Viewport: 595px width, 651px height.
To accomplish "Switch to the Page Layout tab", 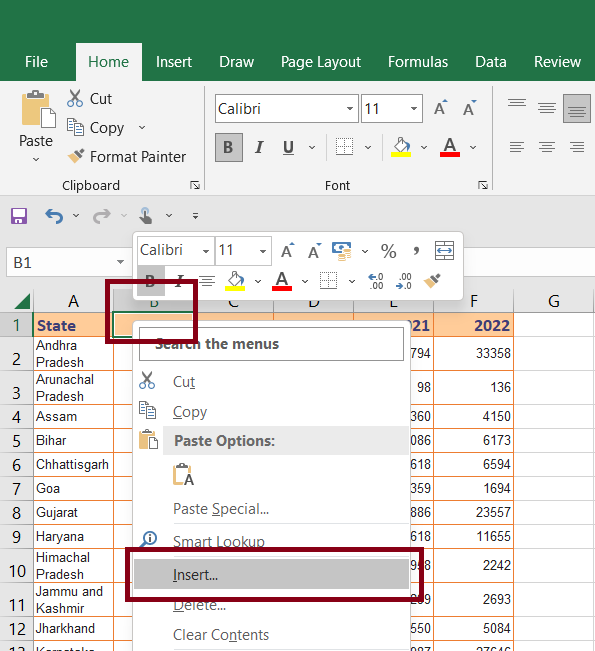I will pos(321,62).
